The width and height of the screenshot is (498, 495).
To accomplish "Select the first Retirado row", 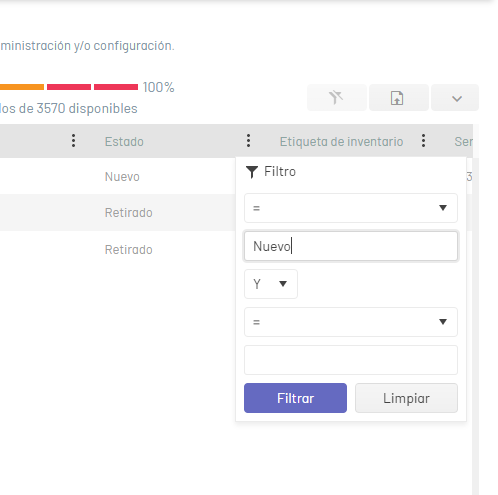I will click(118, 212).
